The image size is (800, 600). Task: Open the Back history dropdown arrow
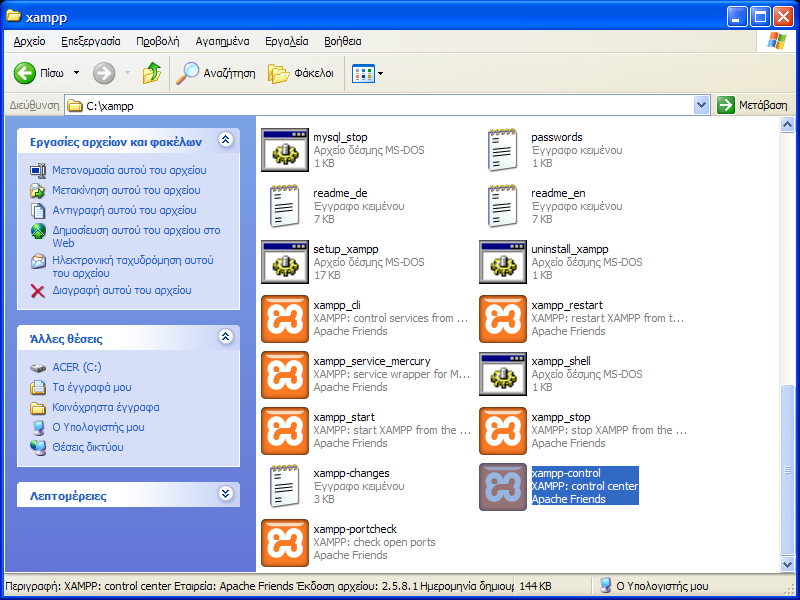click(77, 73)
